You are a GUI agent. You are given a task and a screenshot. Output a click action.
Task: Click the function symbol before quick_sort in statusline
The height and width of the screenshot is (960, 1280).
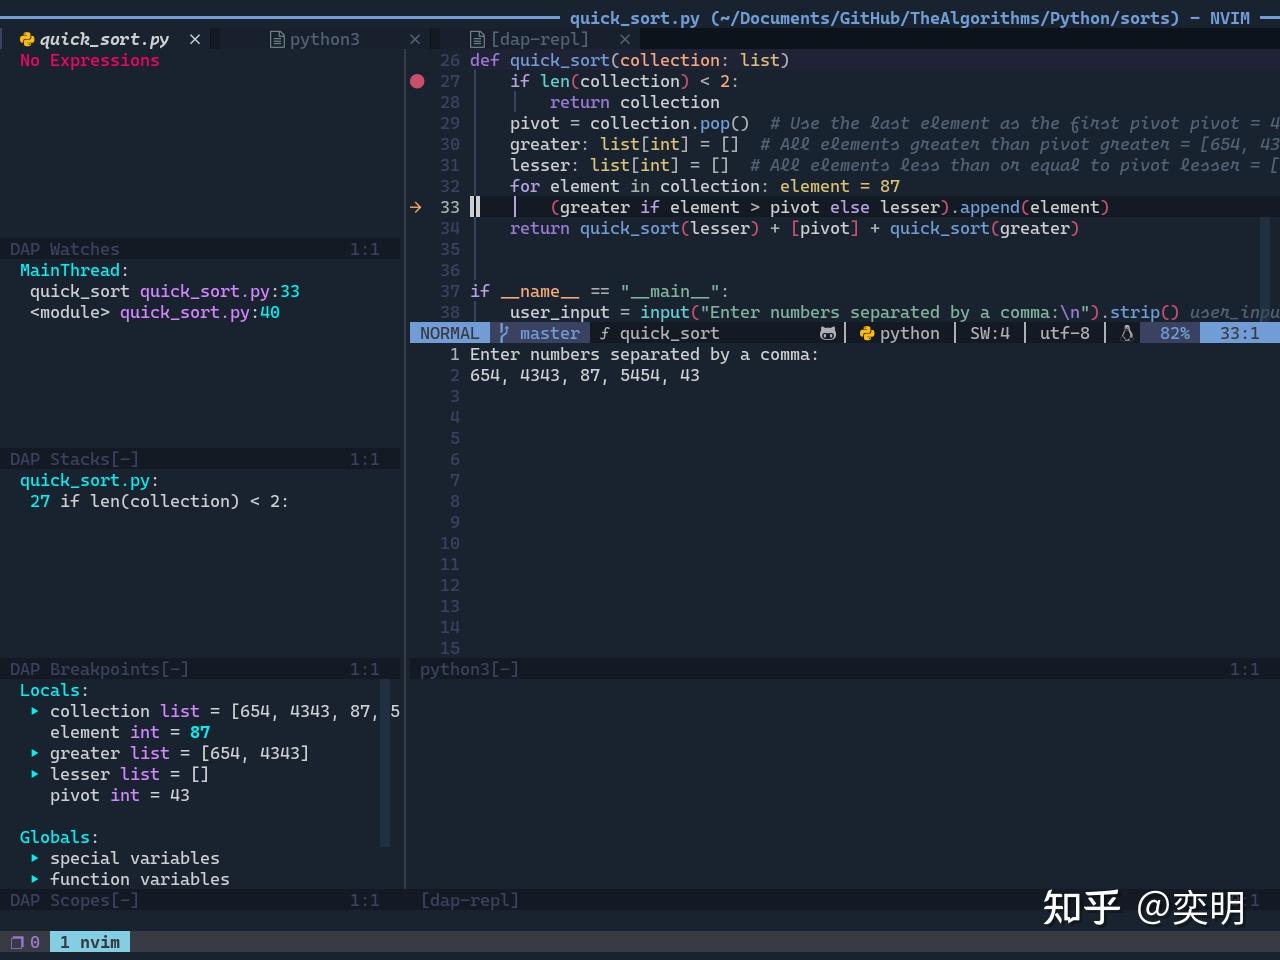tap(604, 333)
